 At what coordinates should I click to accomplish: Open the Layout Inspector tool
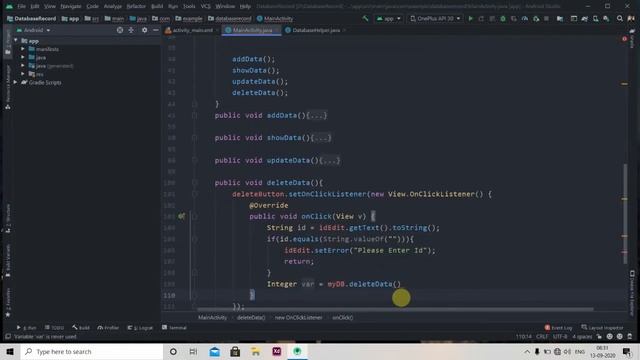point(602,327)
